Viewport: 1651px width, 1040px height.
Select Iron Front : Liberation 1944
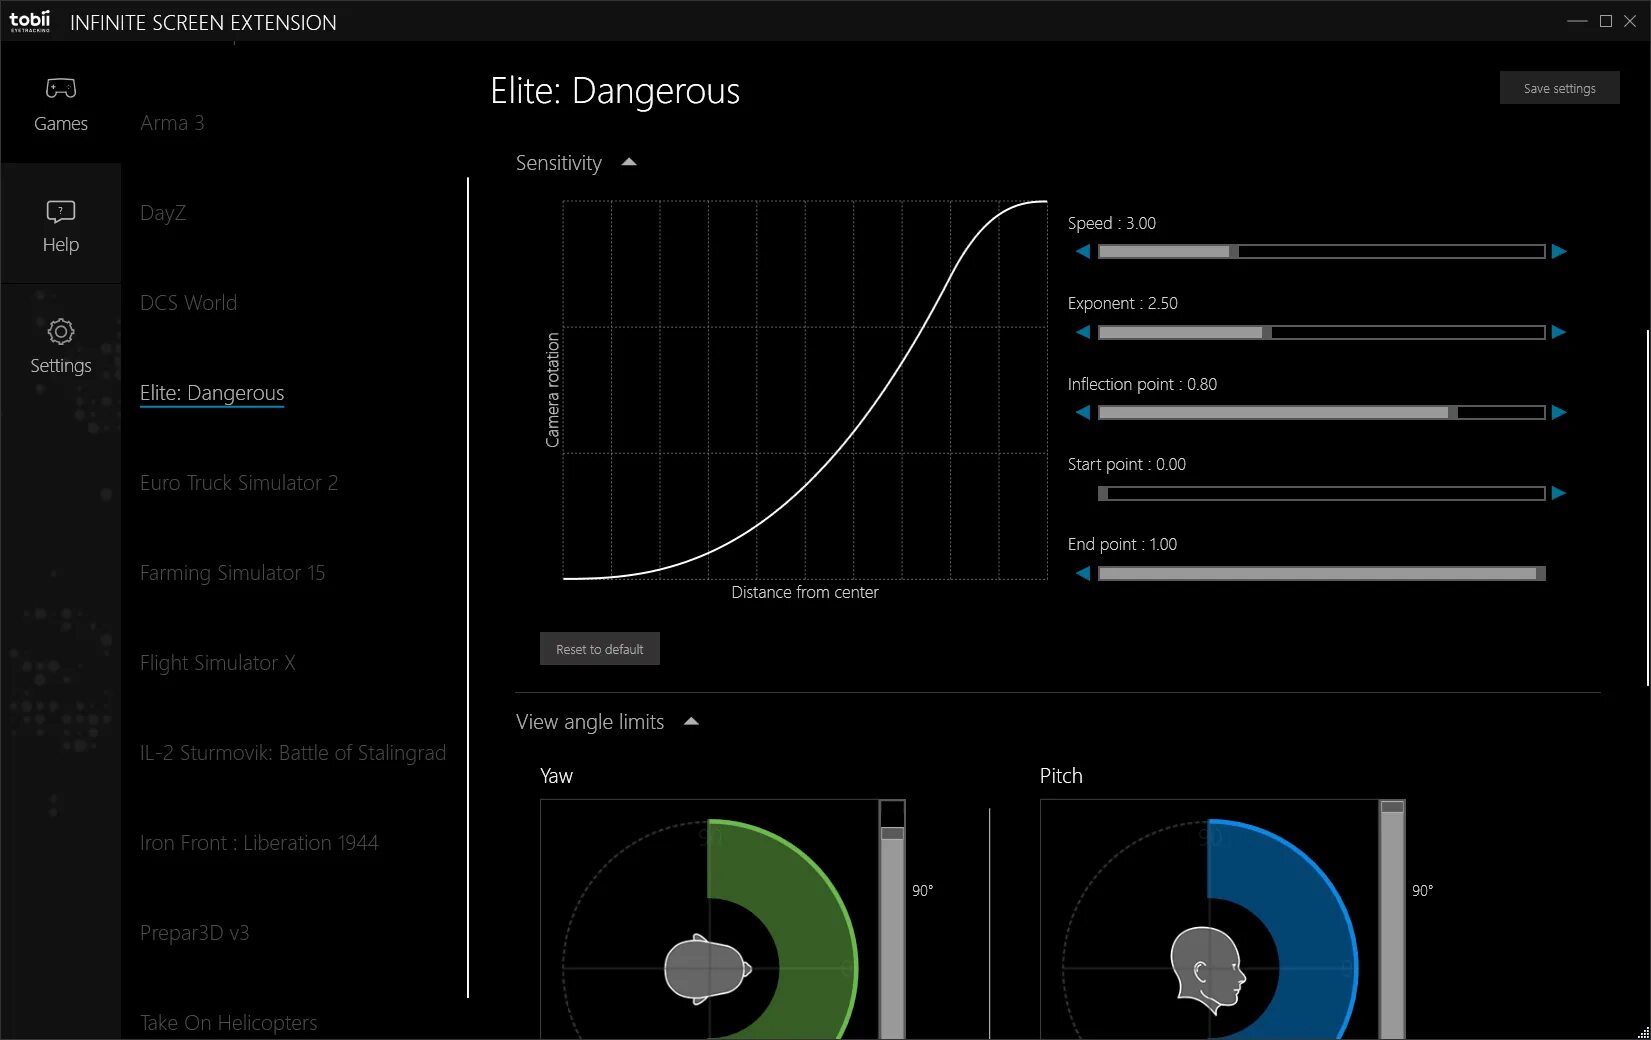[259, 843]
